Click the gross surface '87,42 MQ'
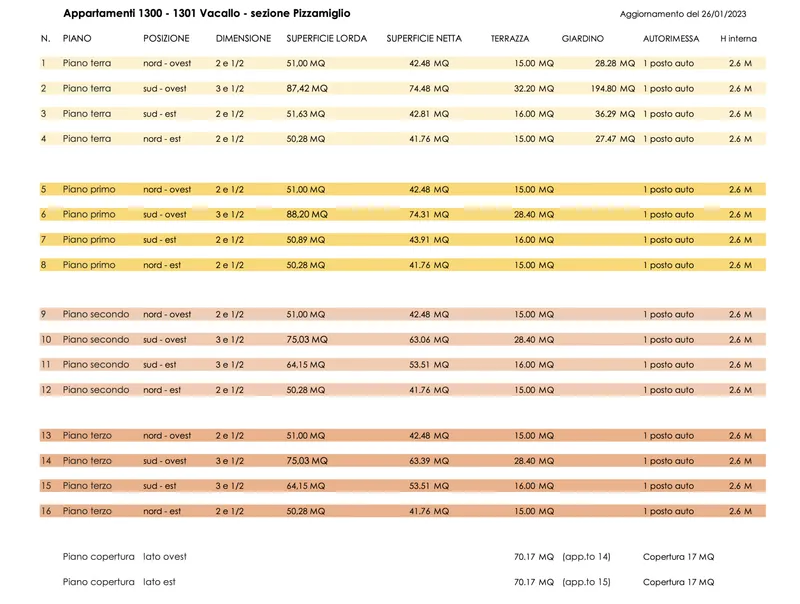 pos(307,88)
